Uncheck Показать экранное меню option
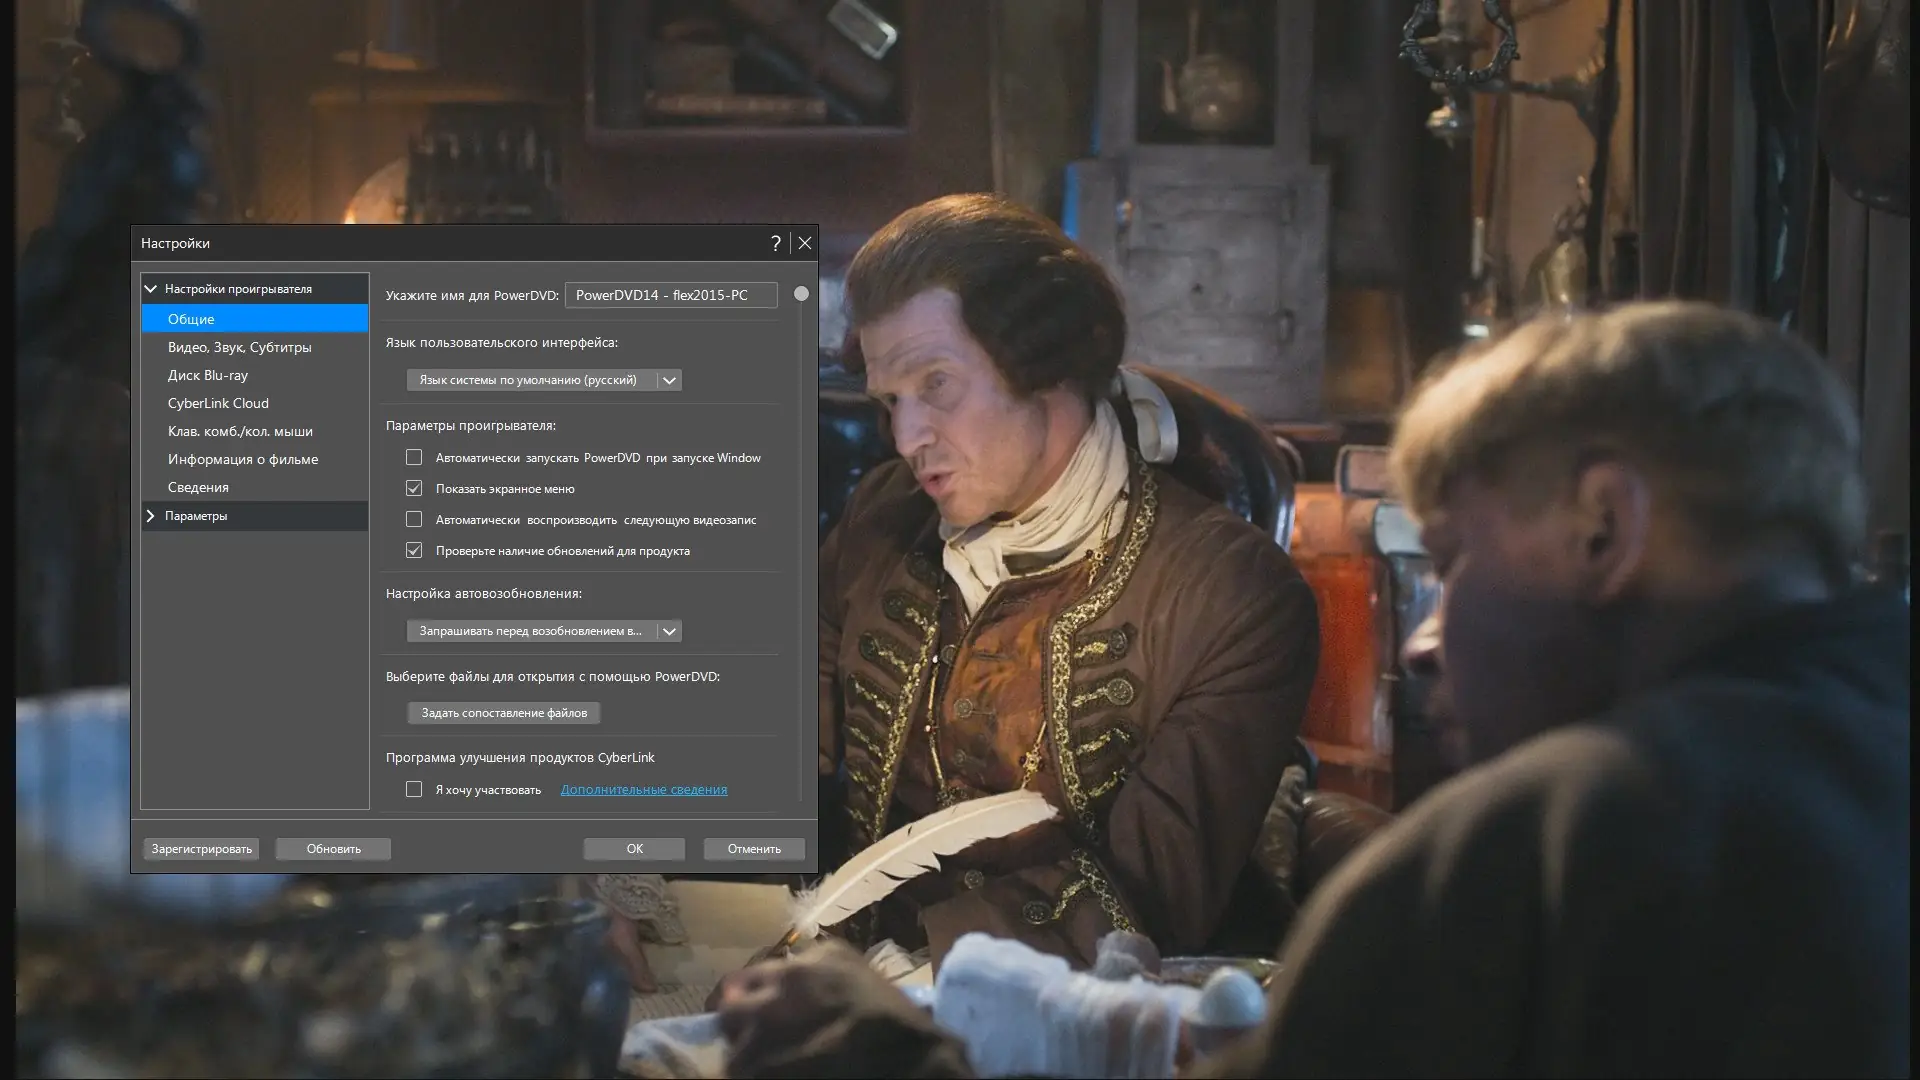The image size is (1920, 1080). pos(414,489)
